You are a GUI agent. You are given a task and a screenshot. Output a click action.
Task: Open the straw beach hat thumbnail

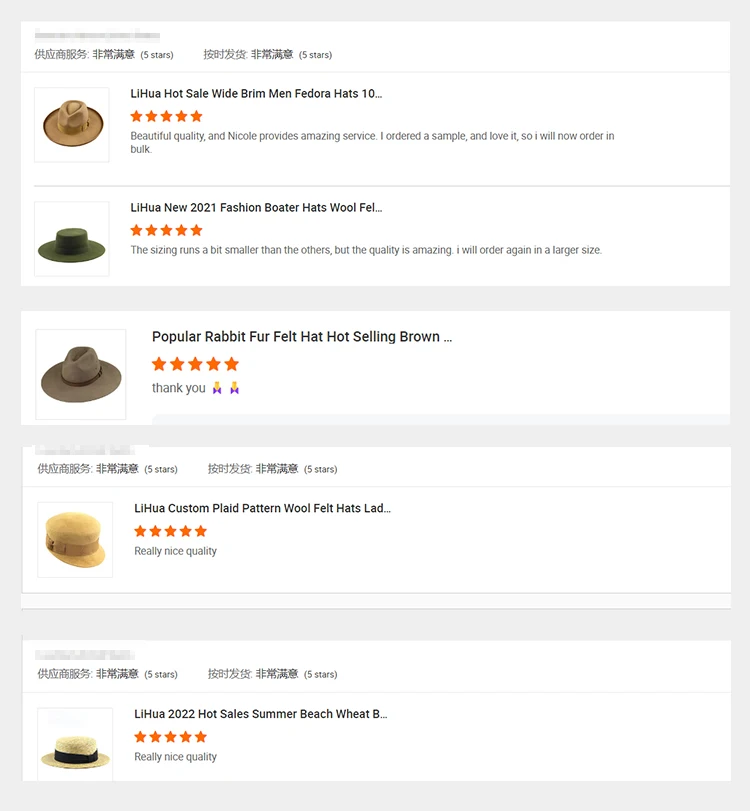(75, 745)
